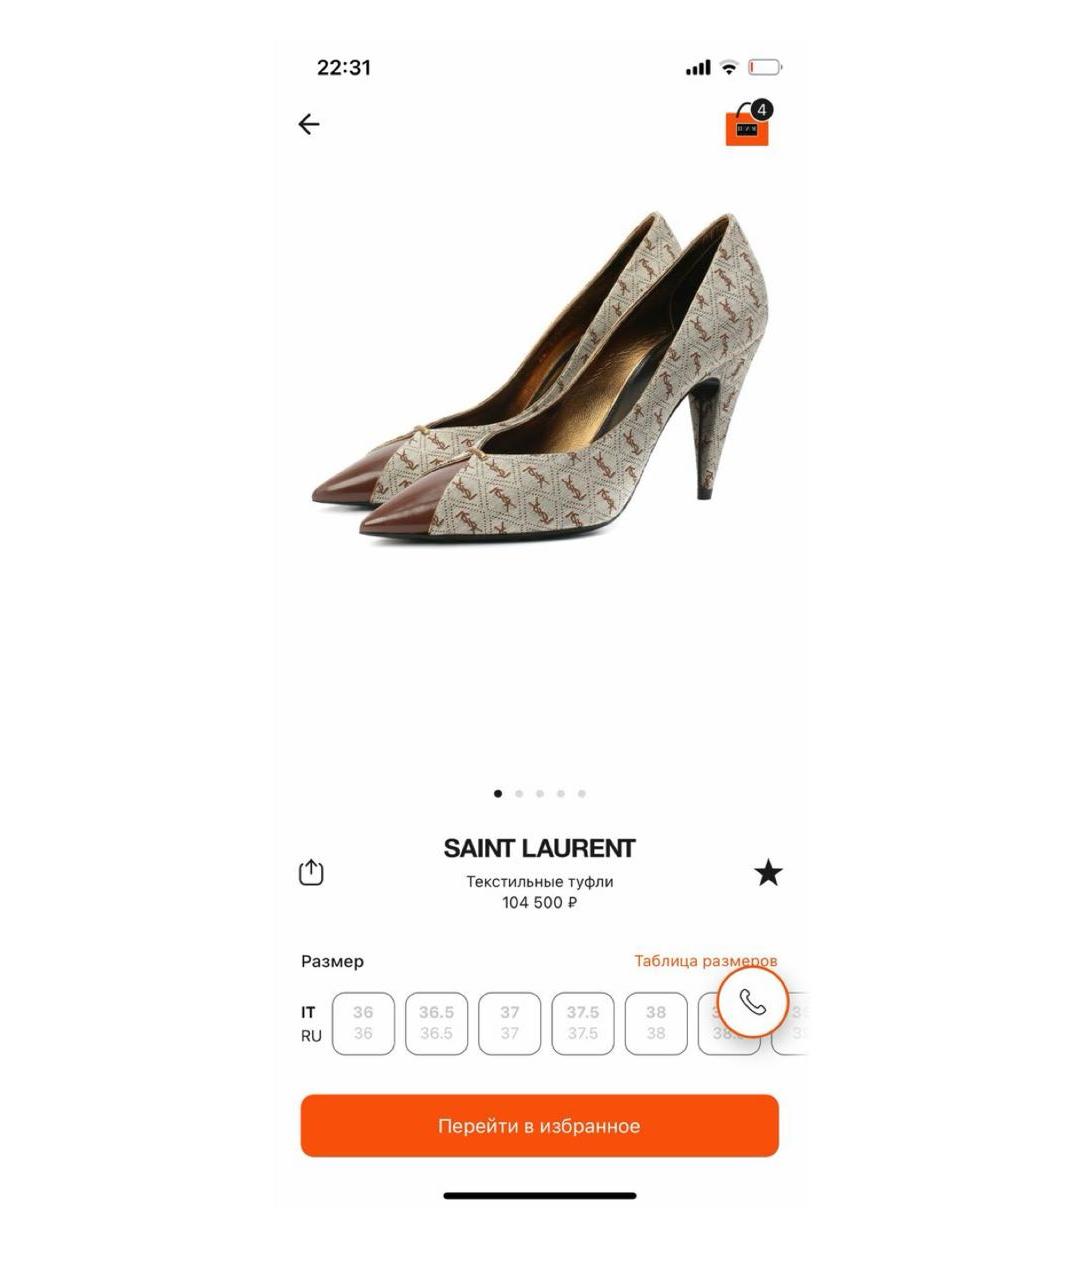Viewport: 1080px width, 1280px height.
Task: Select size IT 37
Action: click(510, 1023)
